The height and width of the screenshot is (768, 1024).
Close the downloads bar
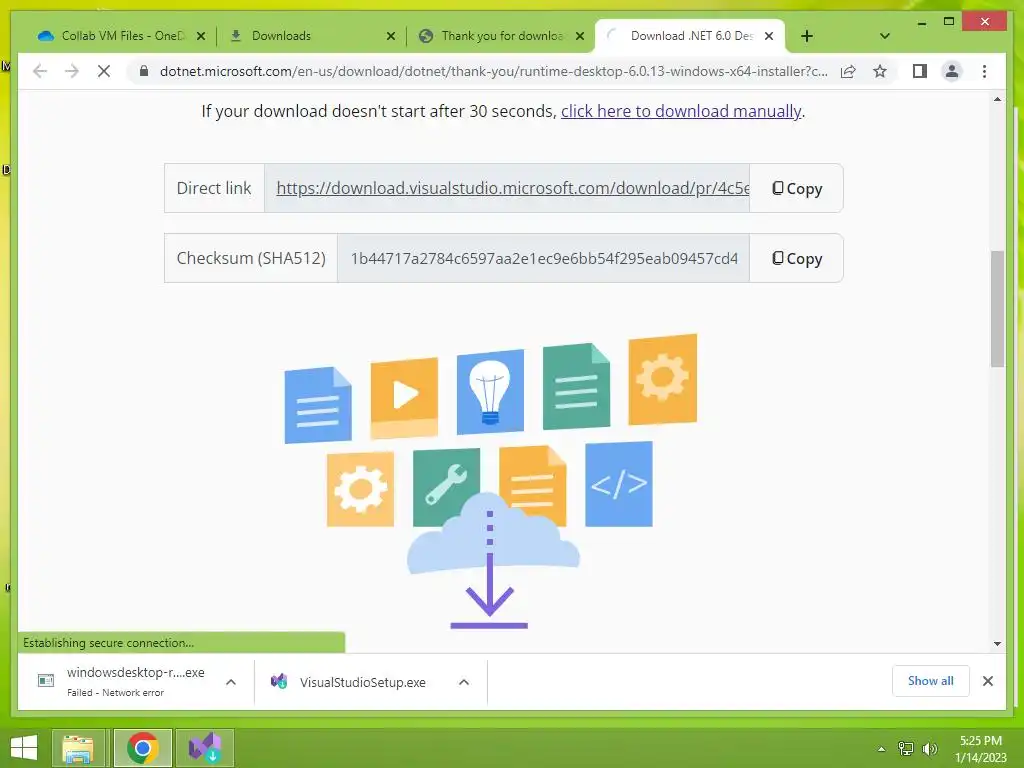point(987,681)
